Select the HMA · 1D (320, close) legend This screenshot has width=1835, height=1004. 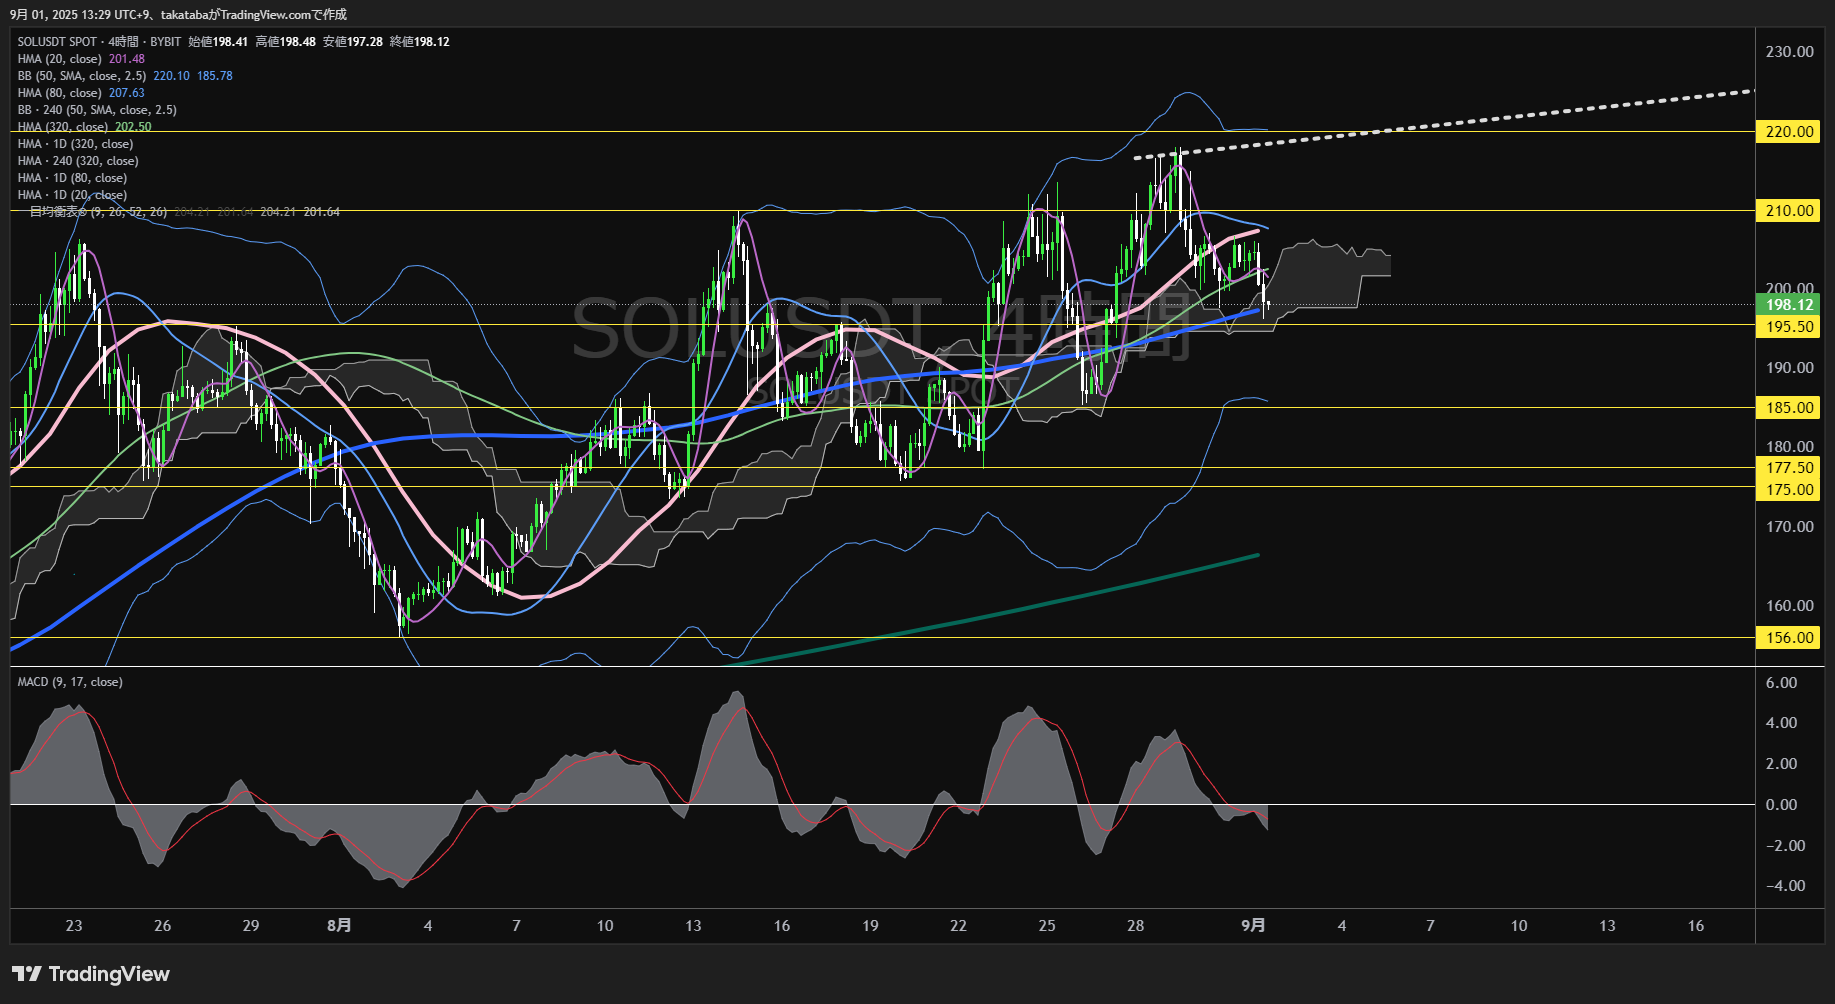pyautogui.click(x=75, y=144)
